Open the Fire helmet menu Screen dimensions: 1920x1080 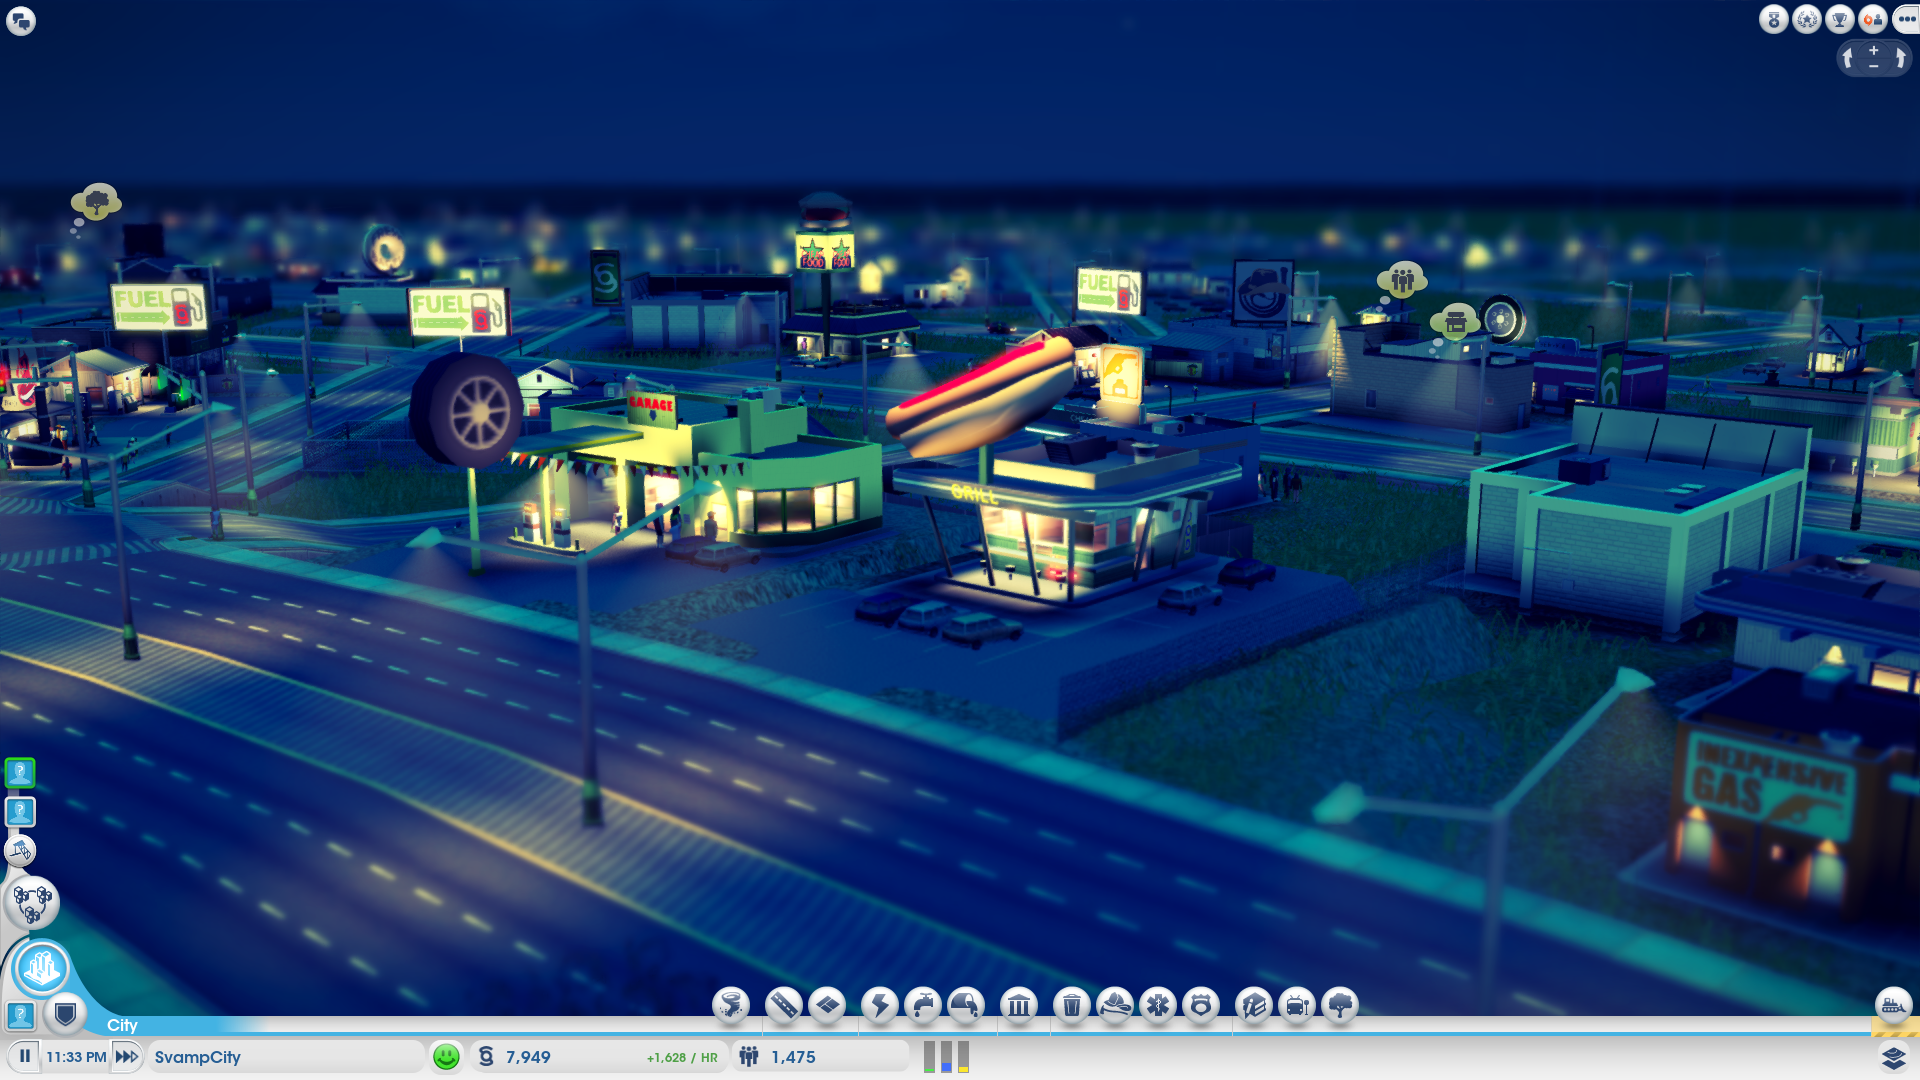point(1115,1004)
